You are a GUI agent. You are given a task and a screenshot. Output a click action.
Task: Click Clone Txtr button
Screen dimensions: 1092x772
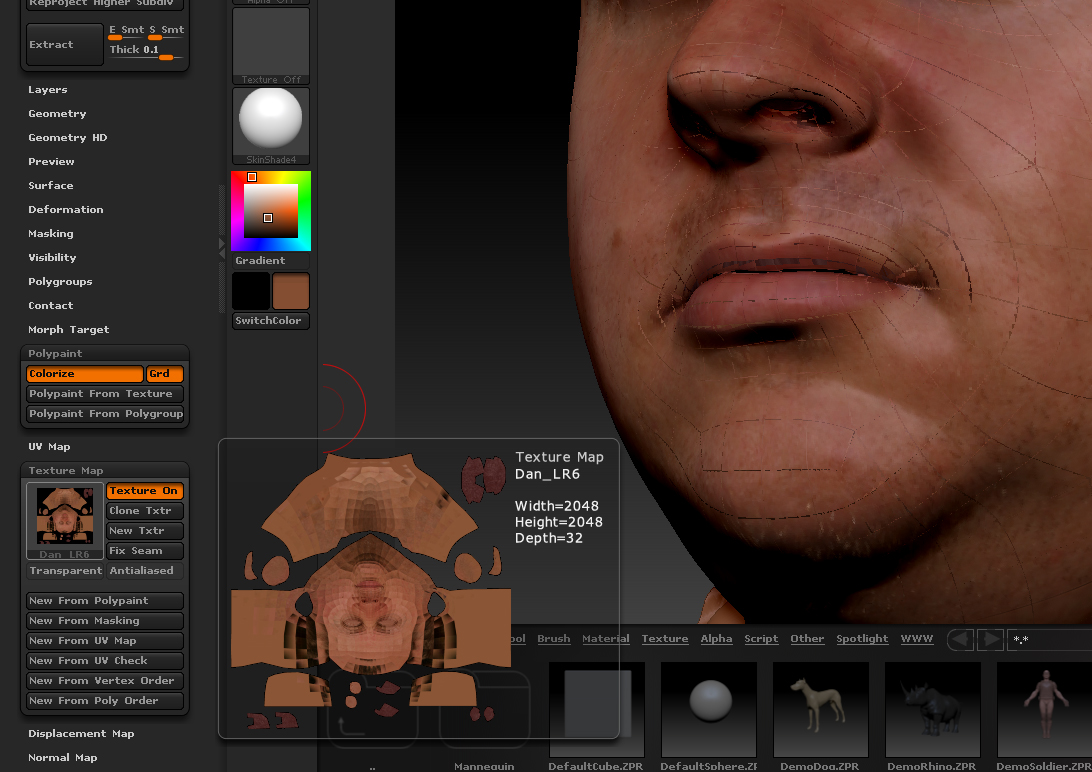[x=145, y=511]
